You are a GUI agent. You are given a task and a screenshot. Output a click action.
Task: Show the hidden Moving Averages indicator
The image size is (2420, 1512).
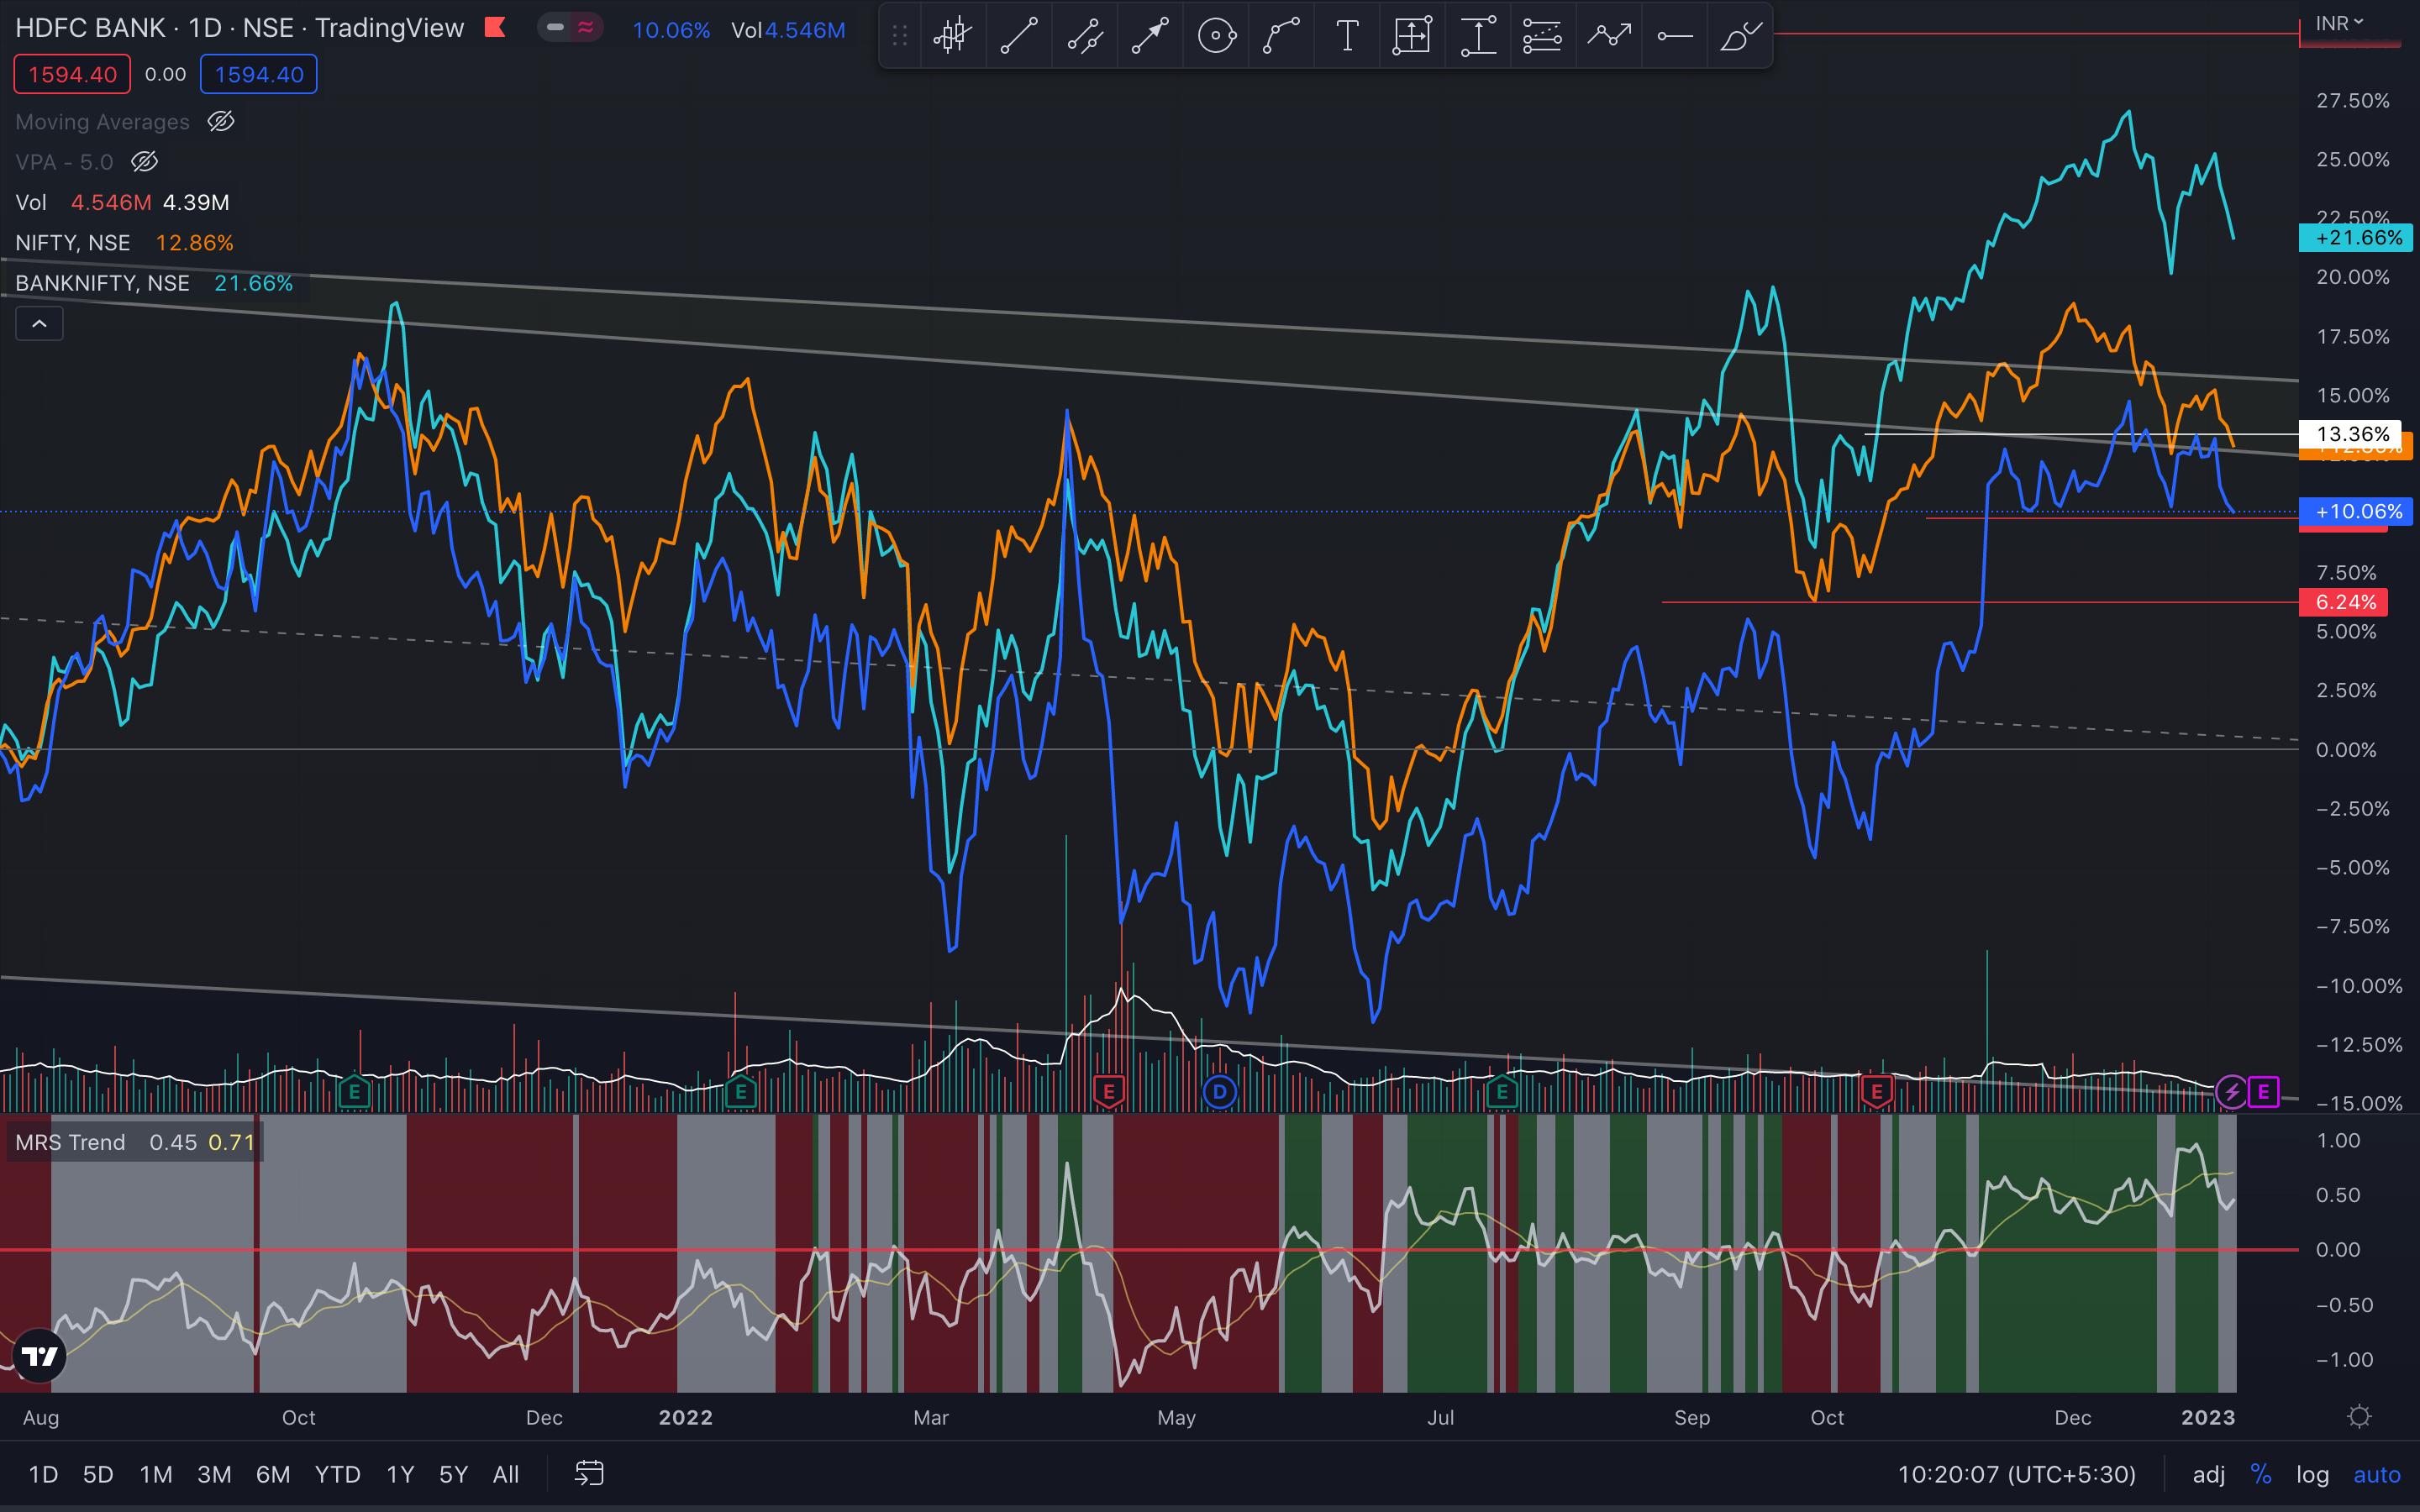click(x=220, y=122)
